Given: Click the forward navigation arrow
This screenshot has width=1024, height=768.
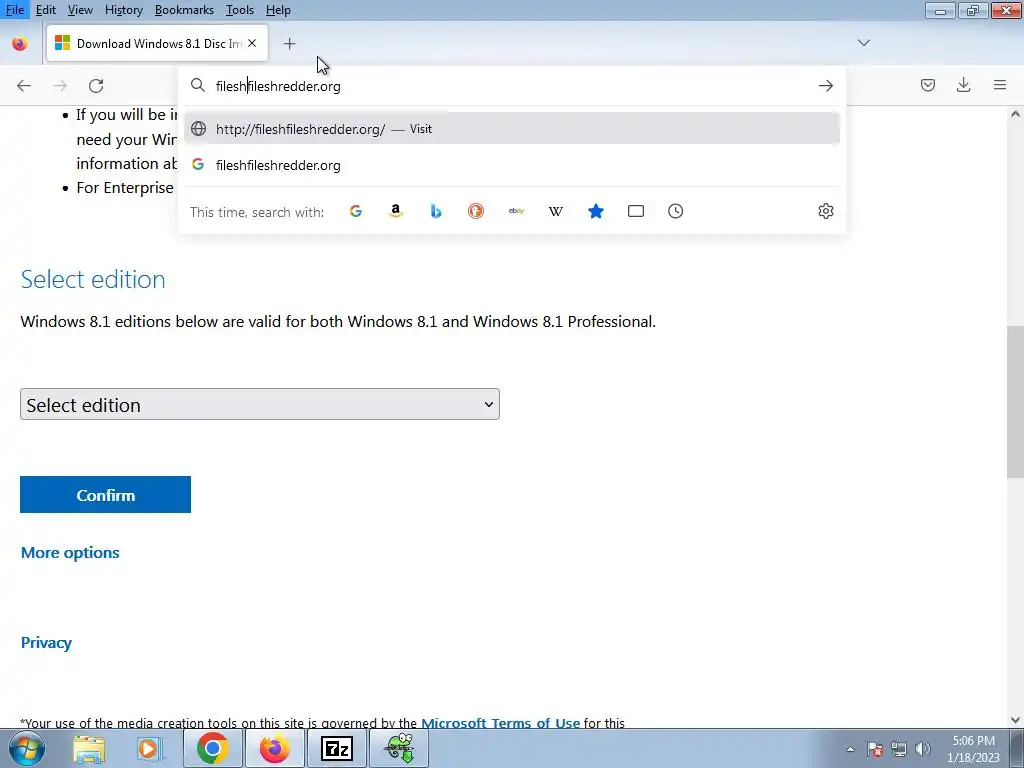Looking at the screenshot, I should 60,86.
